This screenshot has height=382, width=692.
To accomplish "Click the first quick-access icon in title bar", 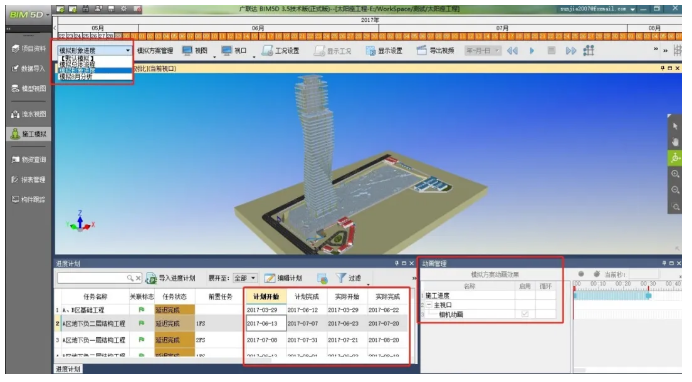I will coord(60,9).
